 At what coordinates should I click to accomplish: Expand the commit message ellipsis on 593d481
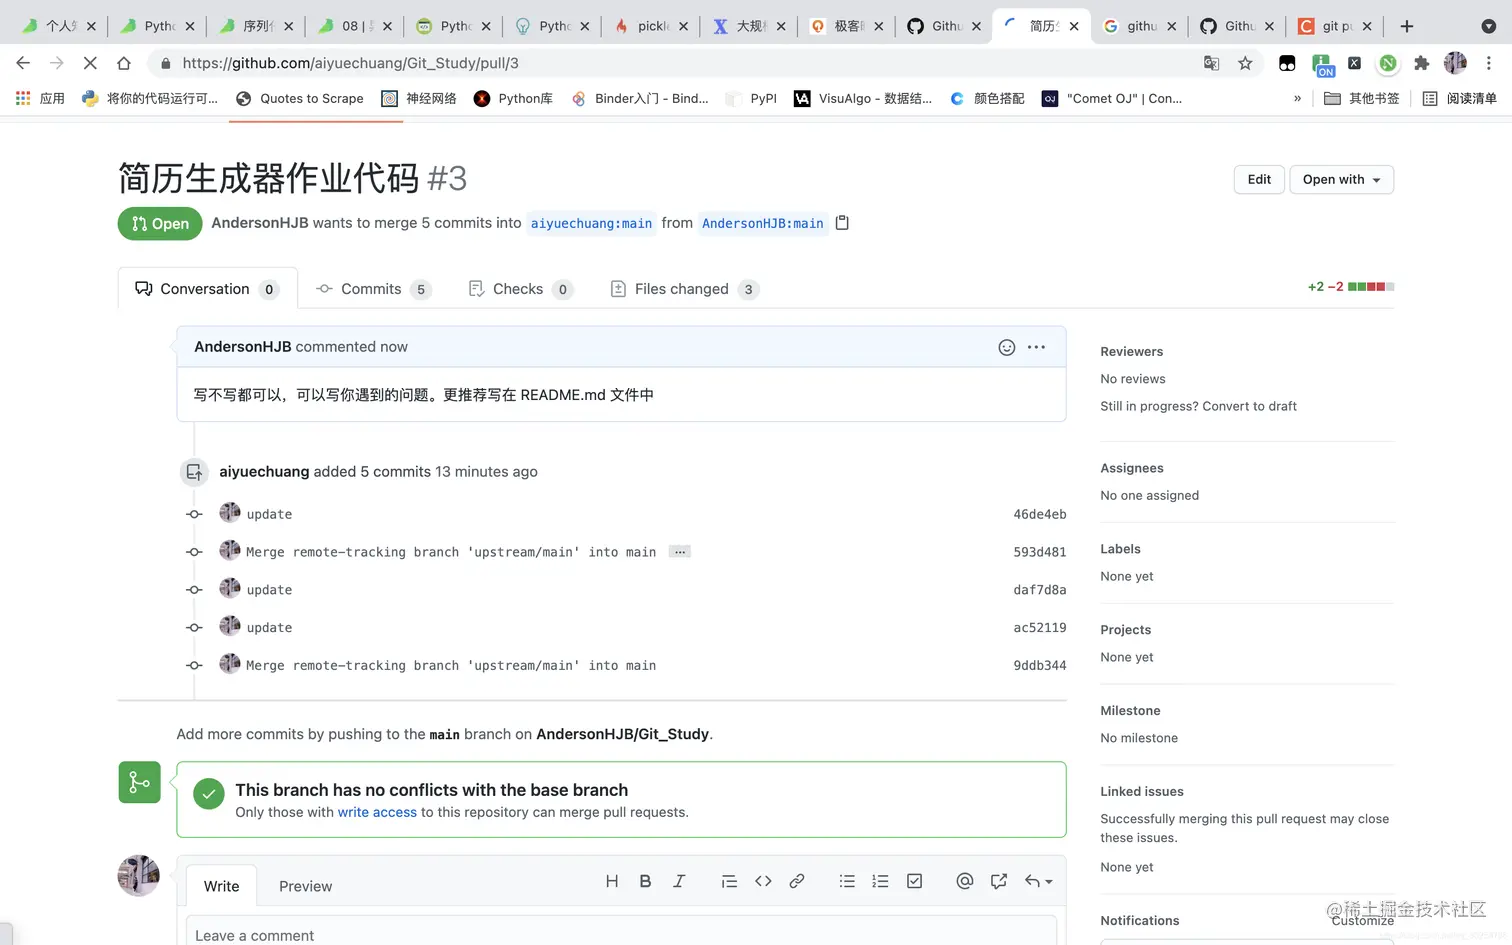click(x=680, y=552)
